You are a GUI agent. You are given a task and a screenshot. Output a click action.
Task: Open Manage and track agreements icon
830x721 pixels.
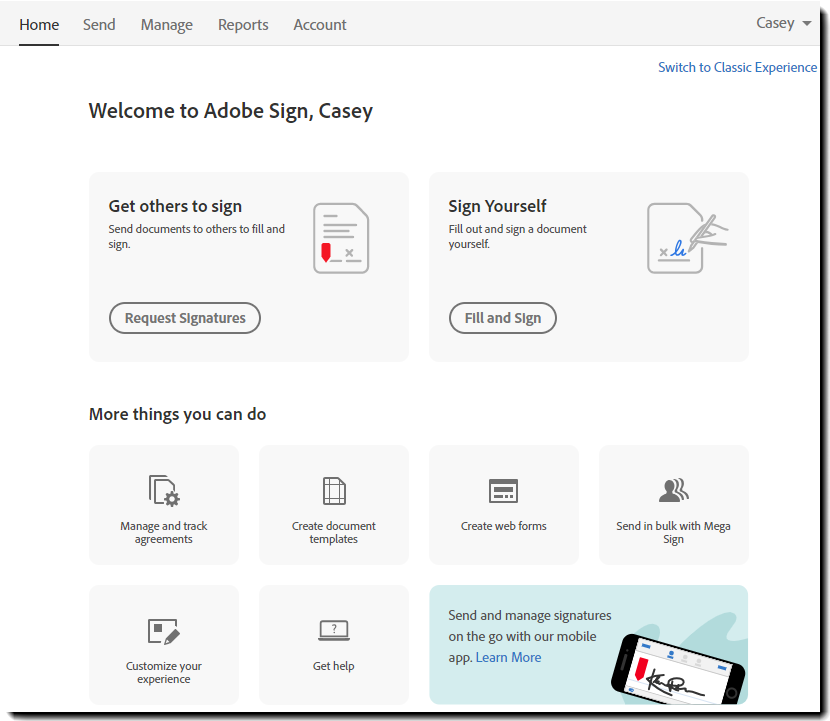coord(164,491)
